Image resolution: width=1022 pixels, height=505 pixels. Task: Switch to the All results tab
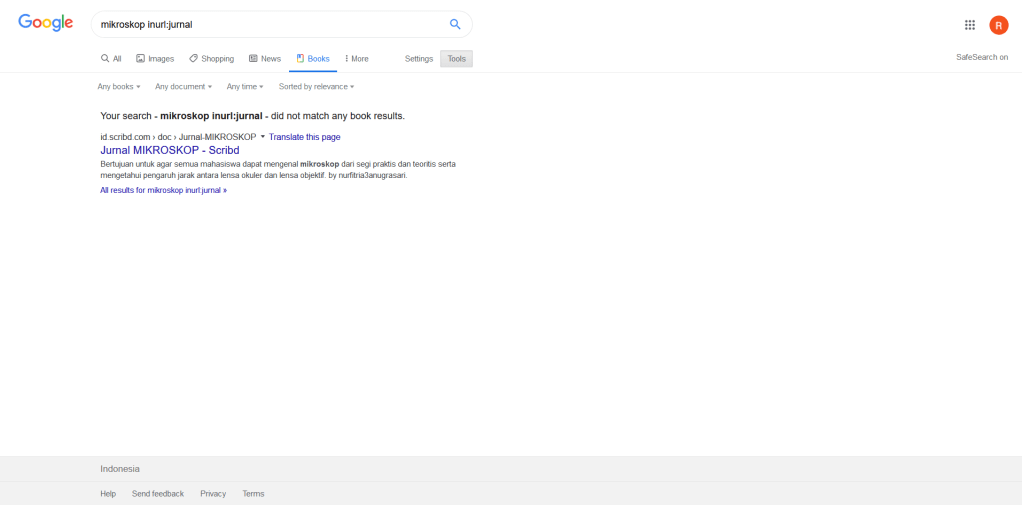tap(111, 59)
